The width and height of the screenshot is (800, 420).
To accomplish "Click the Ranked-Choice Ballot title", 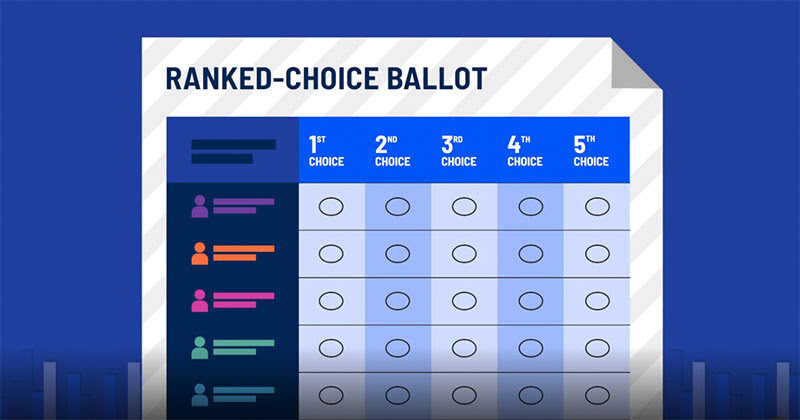I will tap(326, 79).
